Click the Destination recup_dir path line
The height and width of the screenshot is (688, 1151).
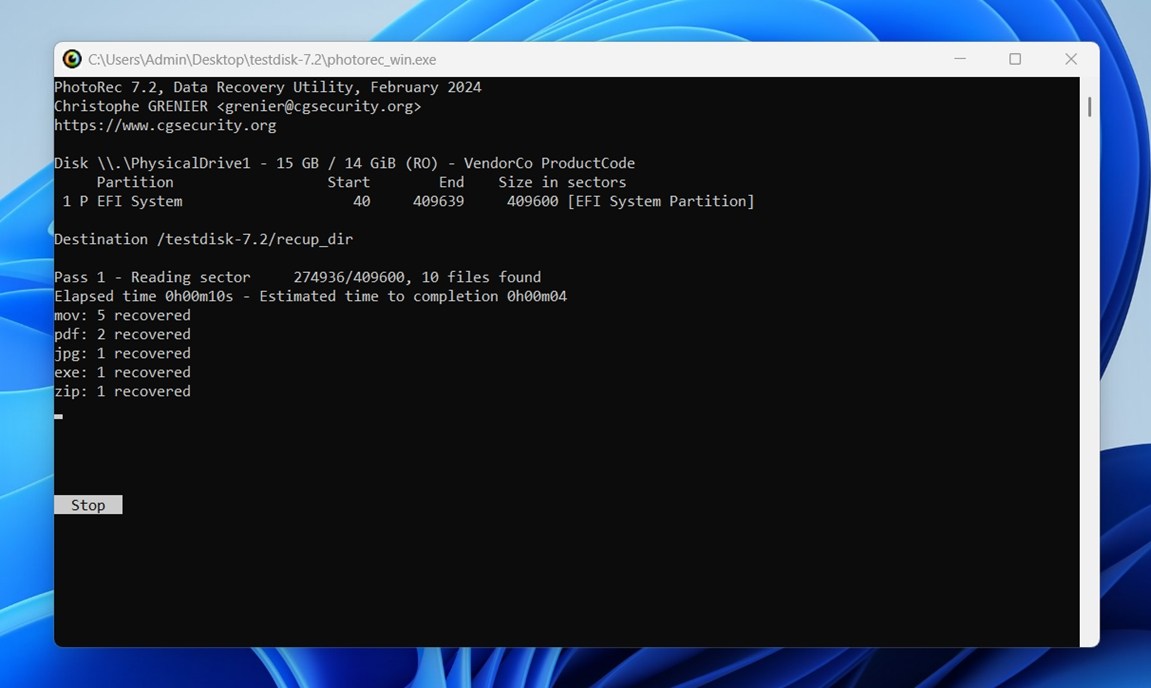coord(203,240)
